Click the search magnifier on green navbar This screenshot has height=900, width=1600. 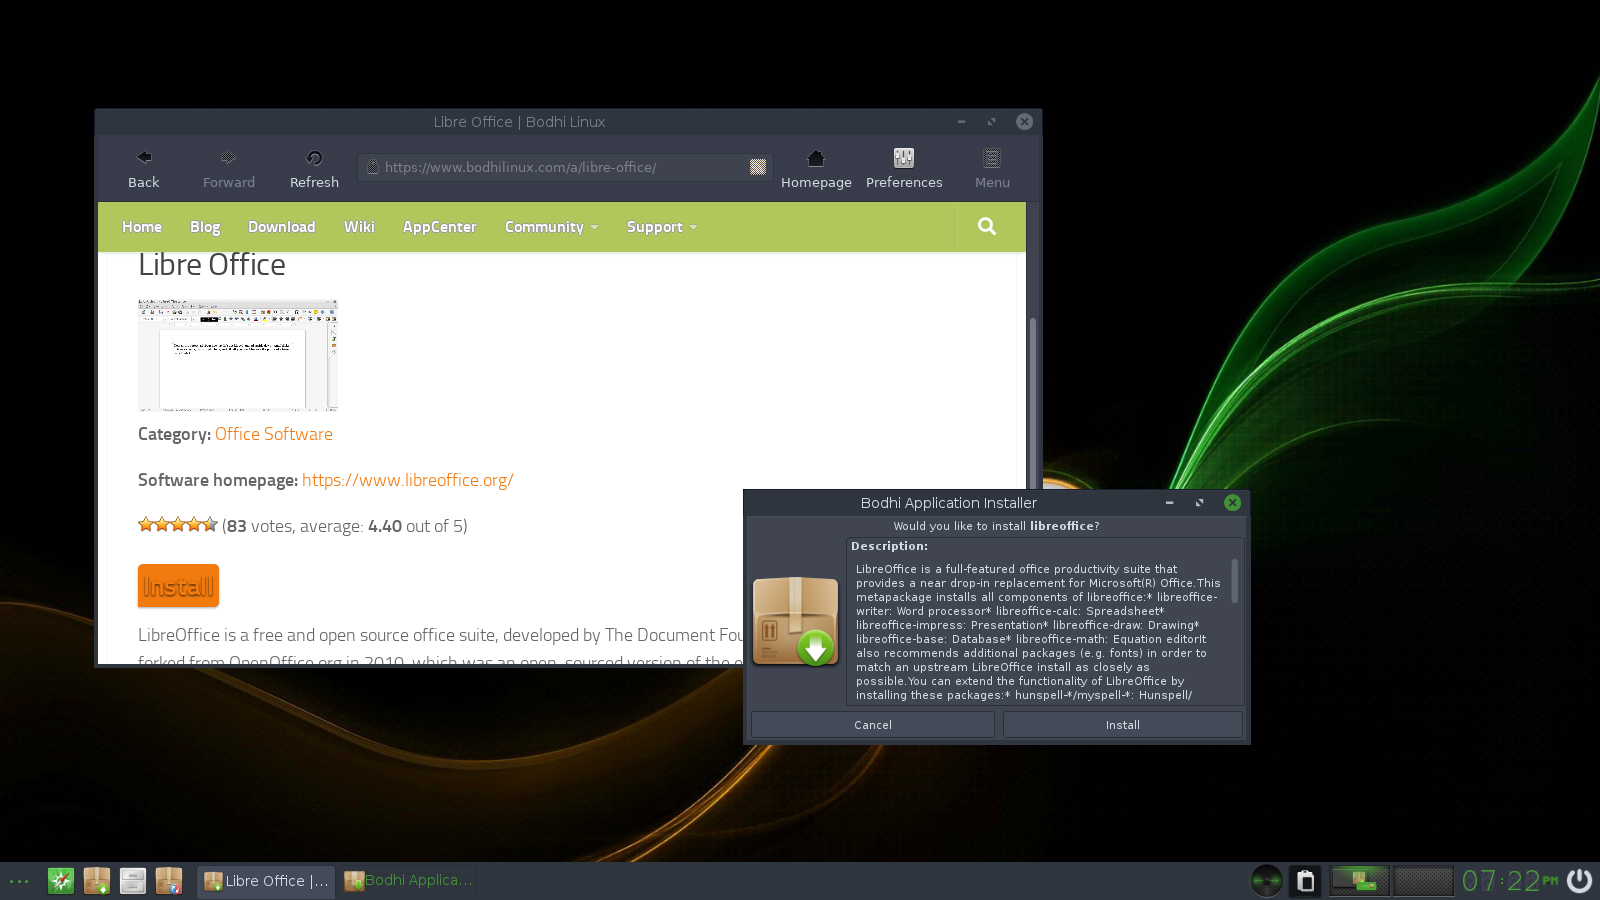coord(987,226)
